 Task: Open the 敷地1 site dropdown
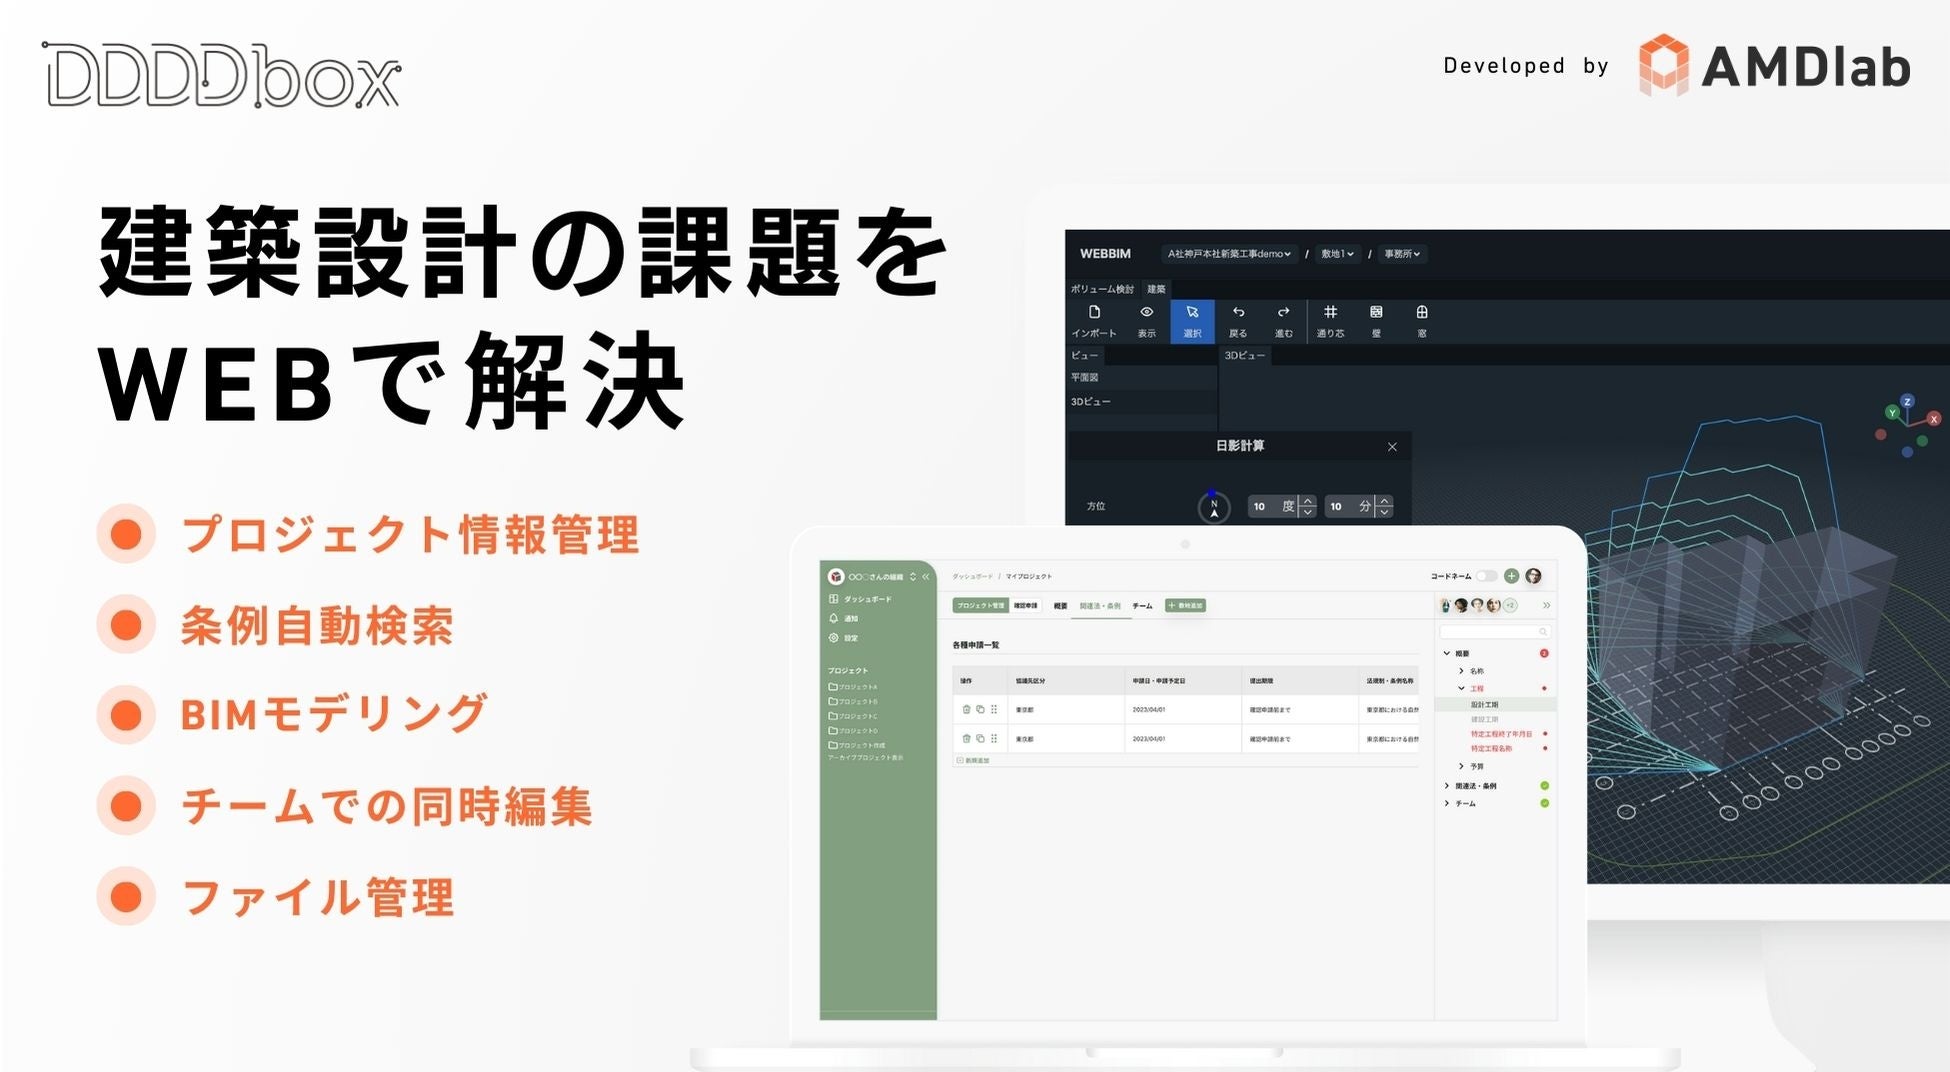tap(1337, 254)
